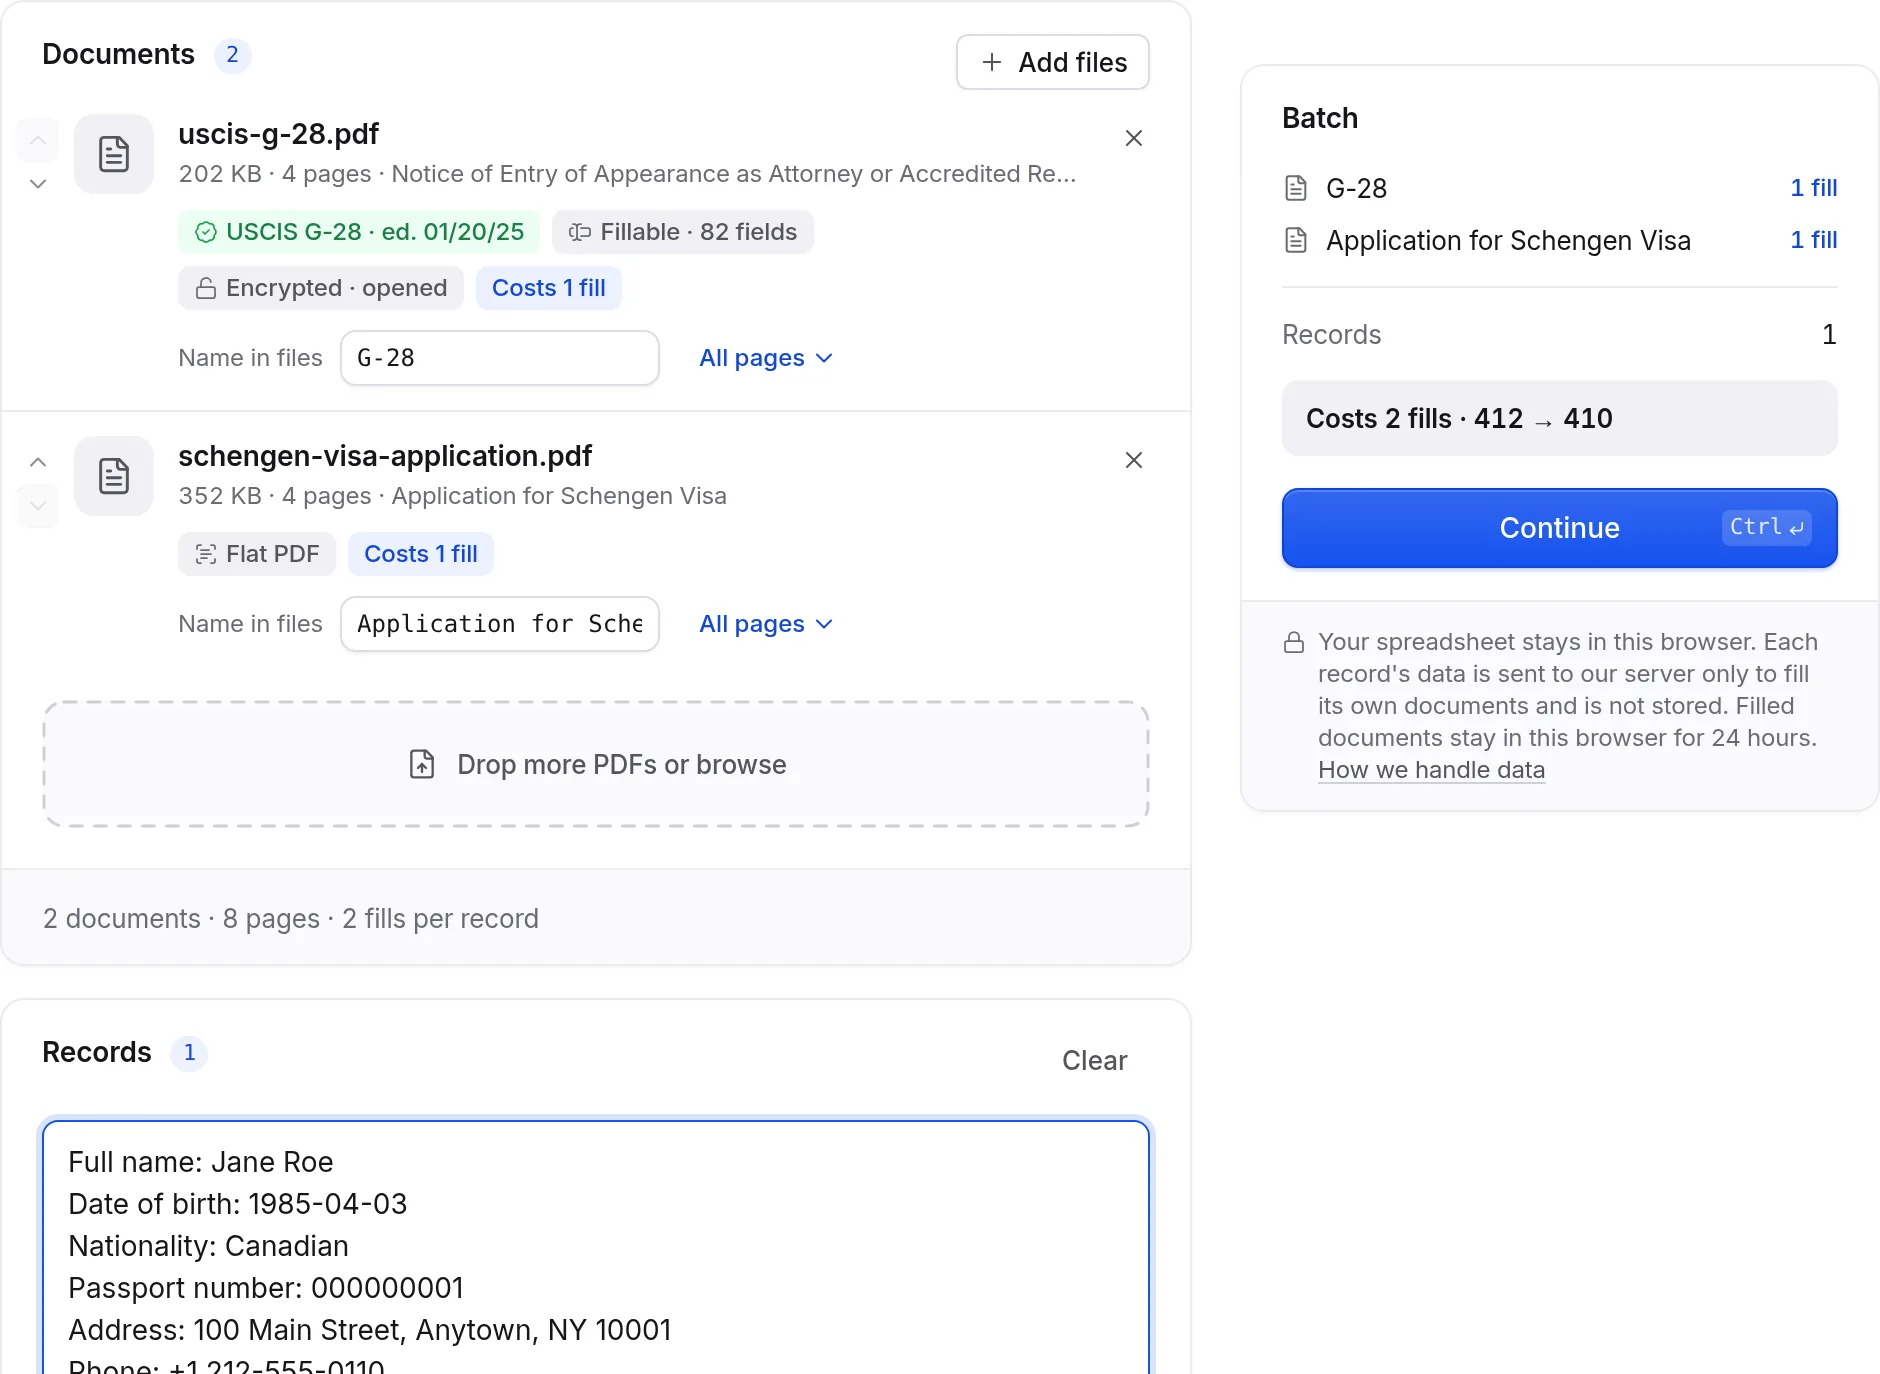
Task: Click the Costs 1 fill tag under schengen-visa-application.pdf
Action: [x=421, y=554]
